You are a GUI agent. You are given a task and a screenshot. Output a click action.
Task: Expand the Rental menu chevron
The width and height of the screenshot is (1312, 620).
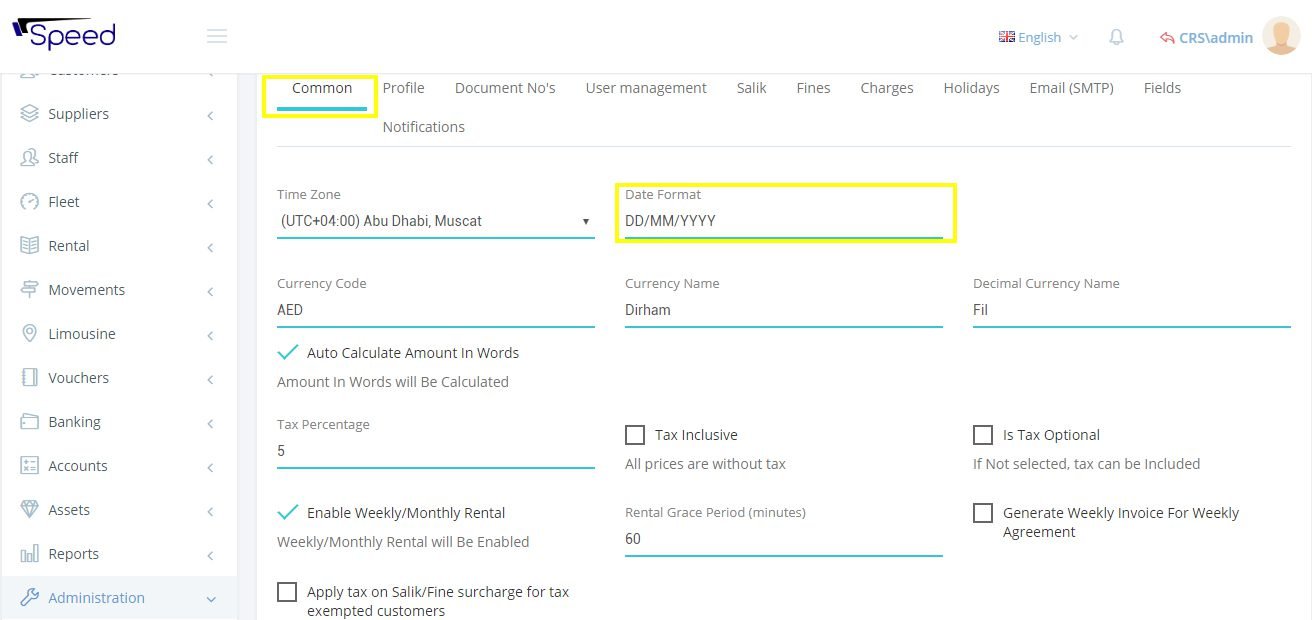pos(210,247)
